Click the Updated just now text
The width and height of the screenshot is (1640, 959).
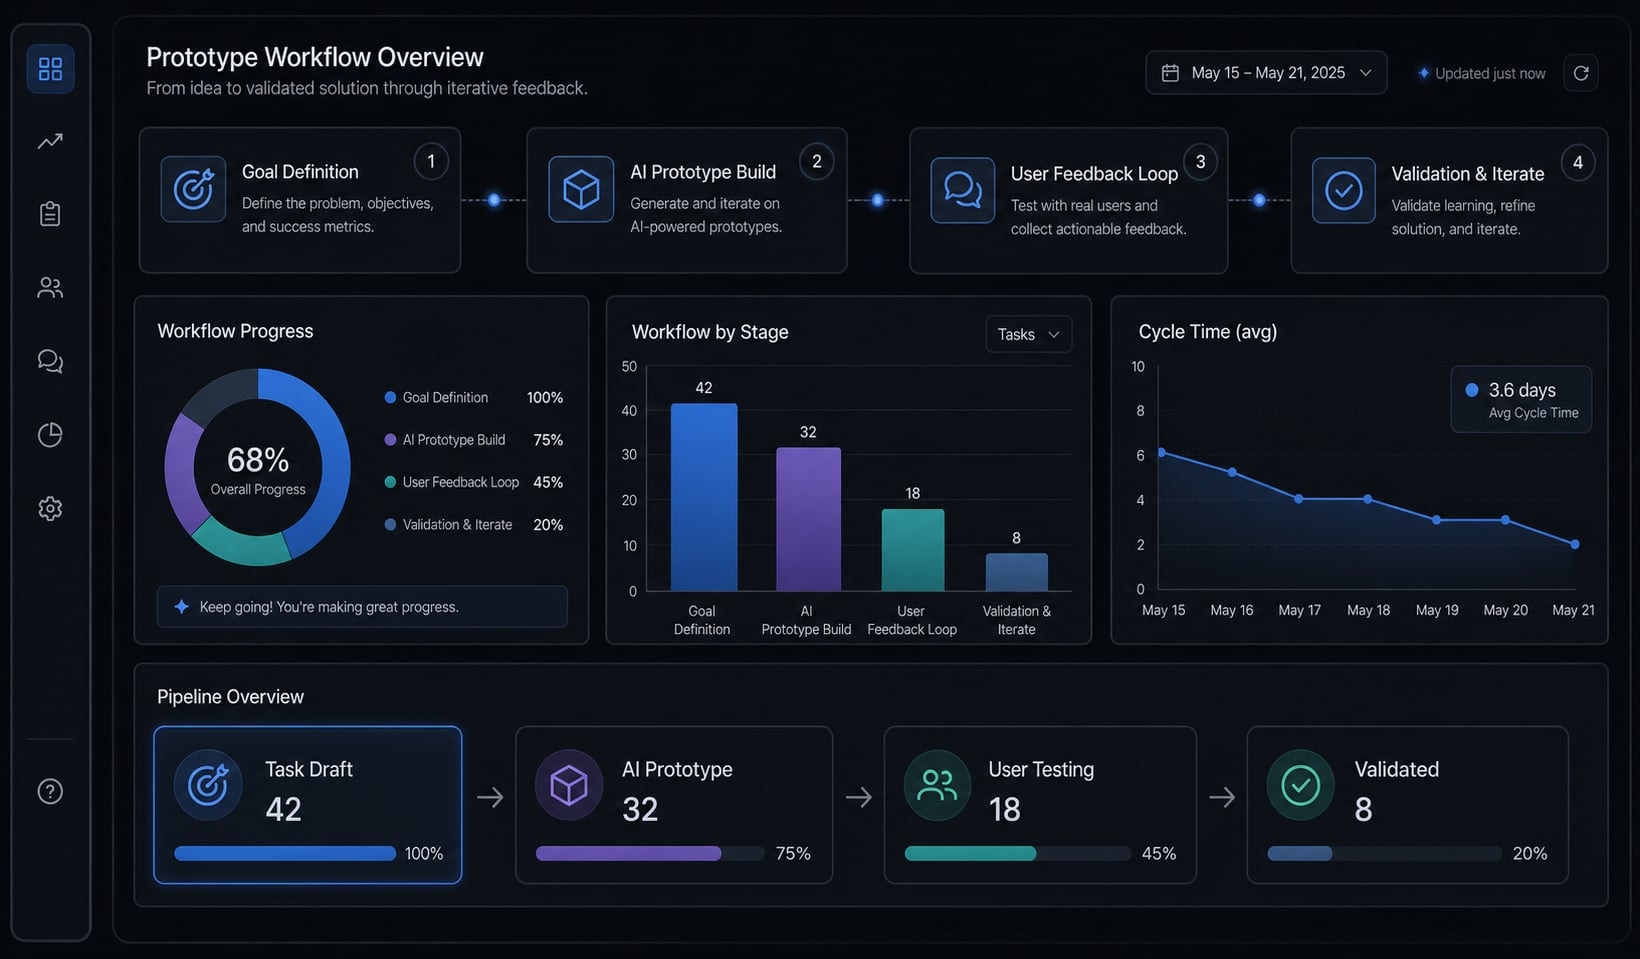coord(1490,73)
